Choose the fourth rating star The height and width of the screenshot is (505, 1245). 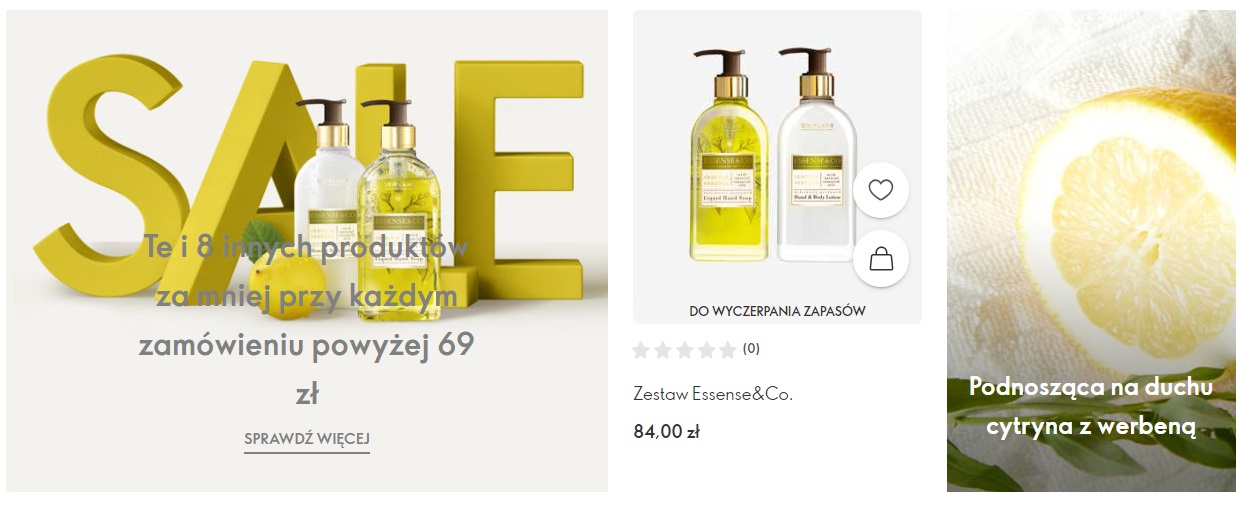tap(704, 350)
